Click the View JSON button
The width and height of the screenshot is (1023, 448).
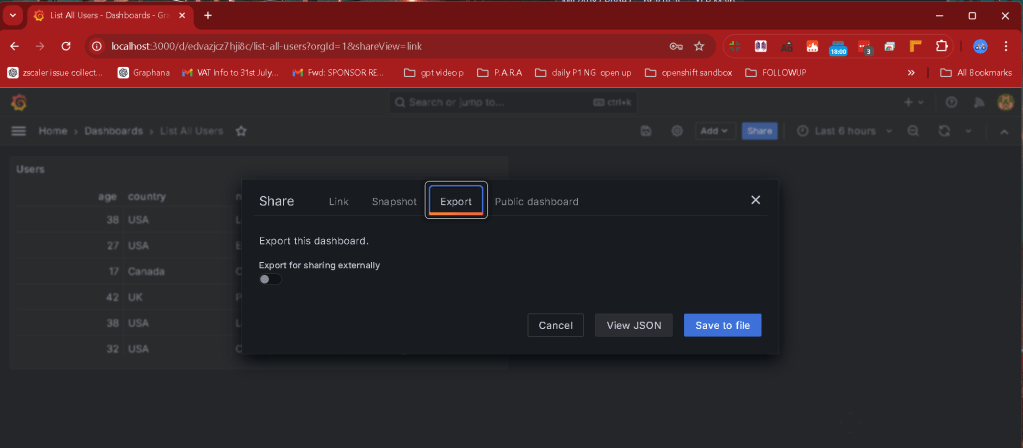pyautogui.click(x=634, y=325)
